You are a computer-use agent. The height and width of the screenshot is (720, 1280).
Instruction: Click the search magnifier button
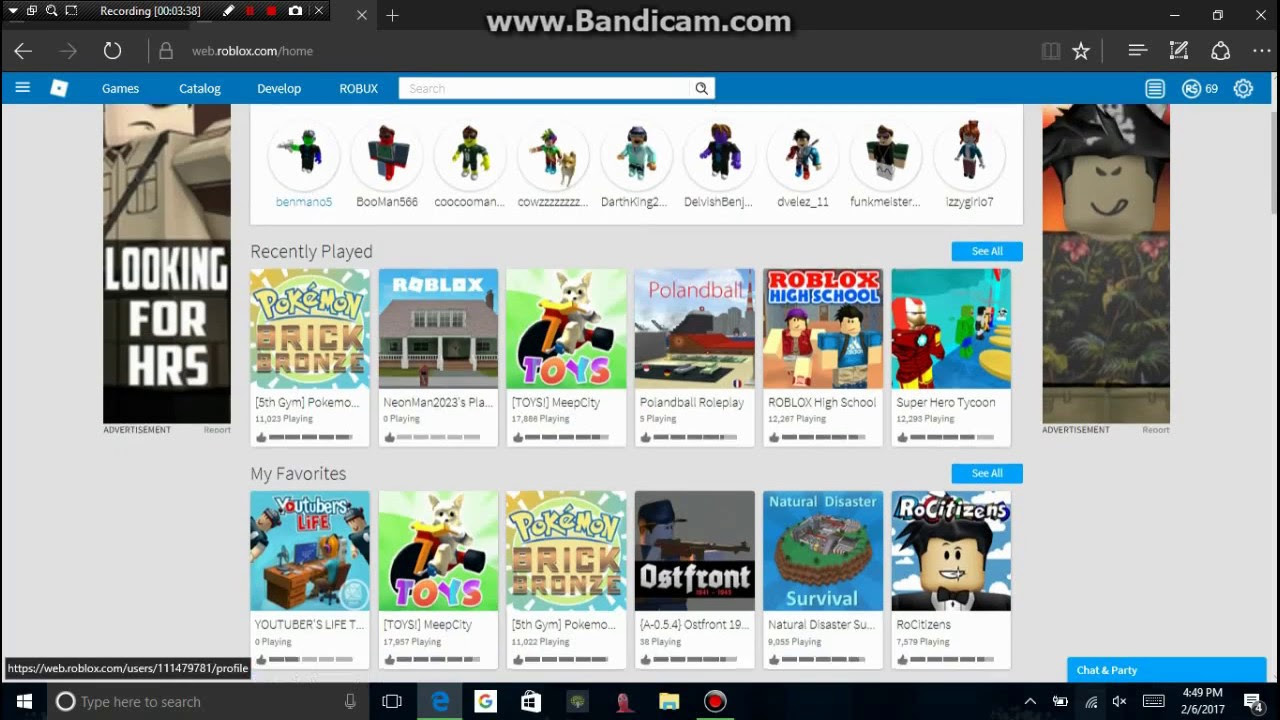[x=702, y=88]
